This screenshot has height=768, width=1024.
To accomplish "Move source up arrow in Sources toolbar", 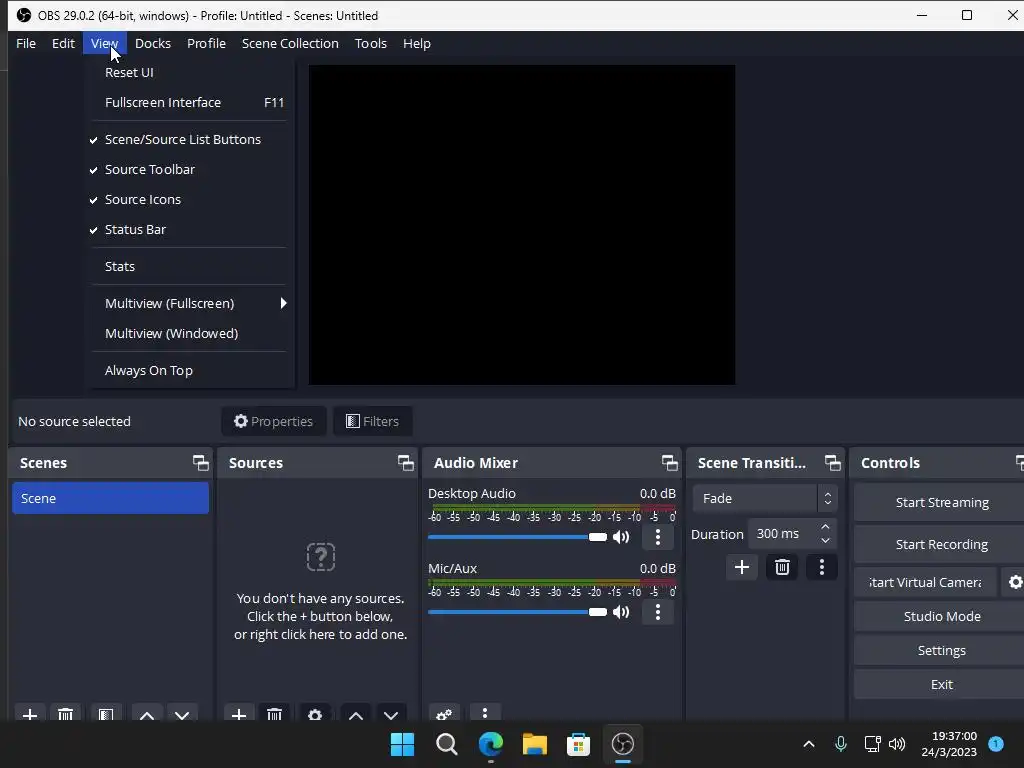I will click(356, 714).
